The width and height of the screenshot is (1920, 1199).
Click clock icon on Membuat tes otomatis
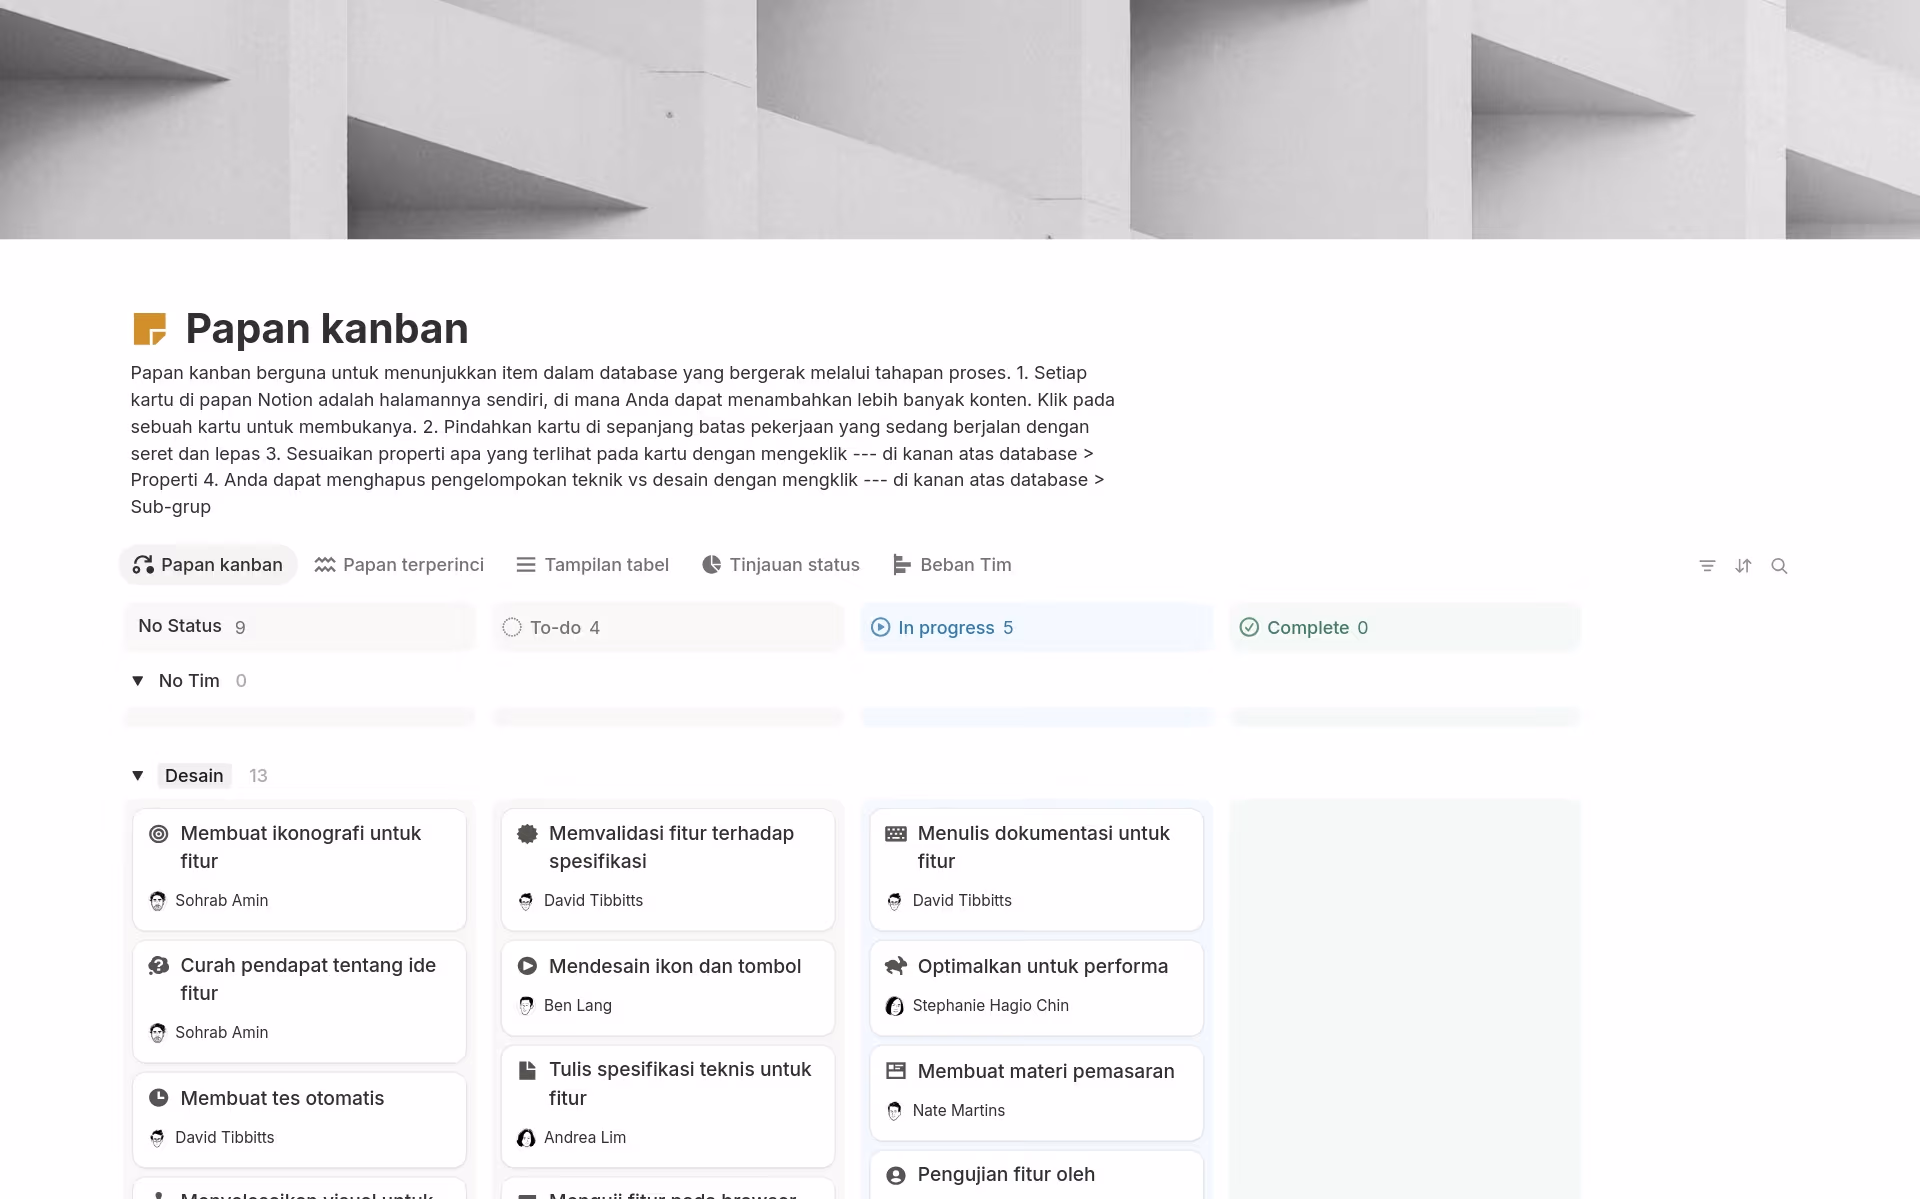pyautogui.click(x=158, y=1098)
